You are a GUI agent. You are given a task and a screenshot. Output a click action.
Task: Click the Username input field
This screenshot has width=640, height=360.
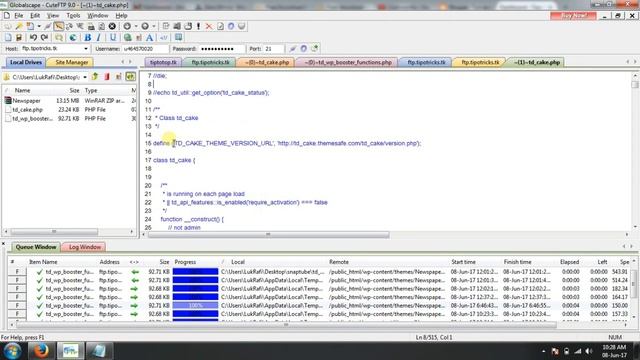tap(145, 49)
